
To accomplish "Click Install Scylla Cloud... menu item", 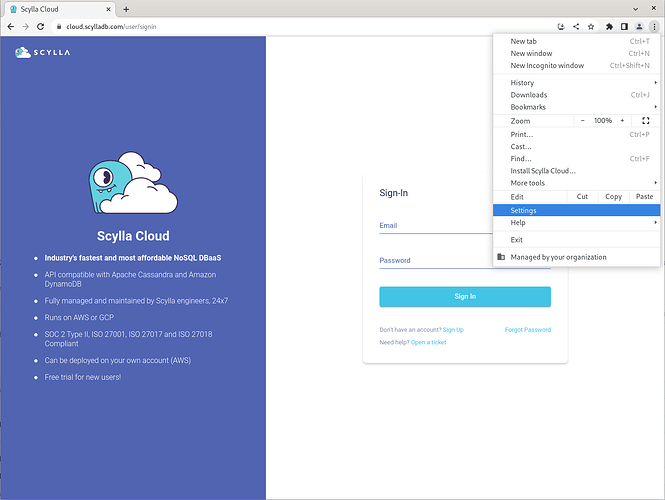I will [x=576, y=171].
